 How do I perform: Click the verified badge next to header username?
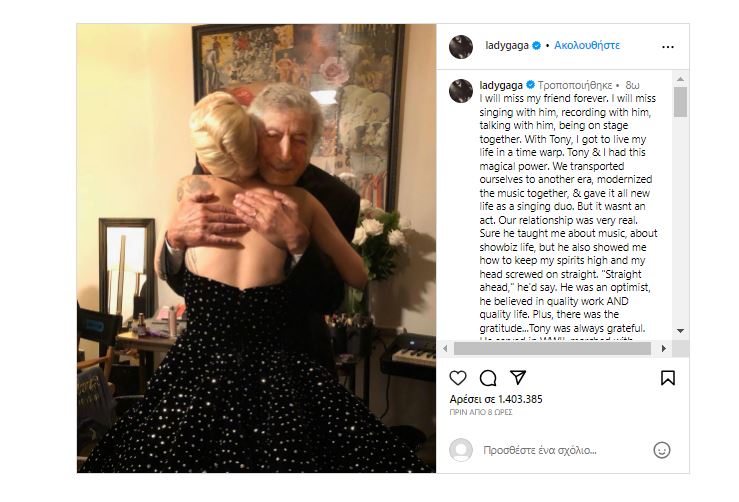tap(536, 46)
